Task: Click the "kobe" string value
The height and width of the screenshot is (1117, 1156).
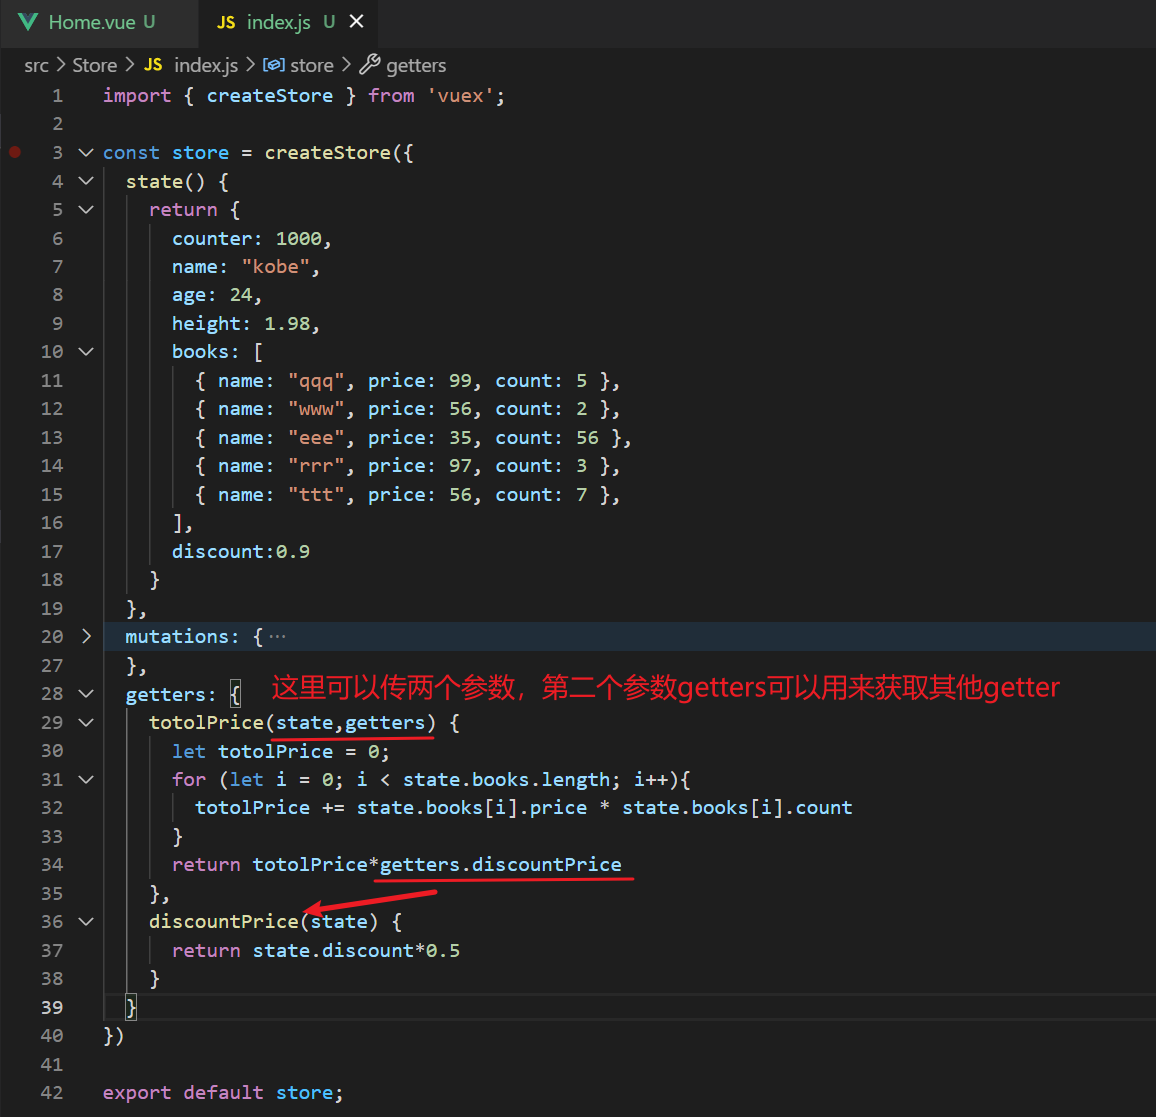Action: tap(276, 267)
